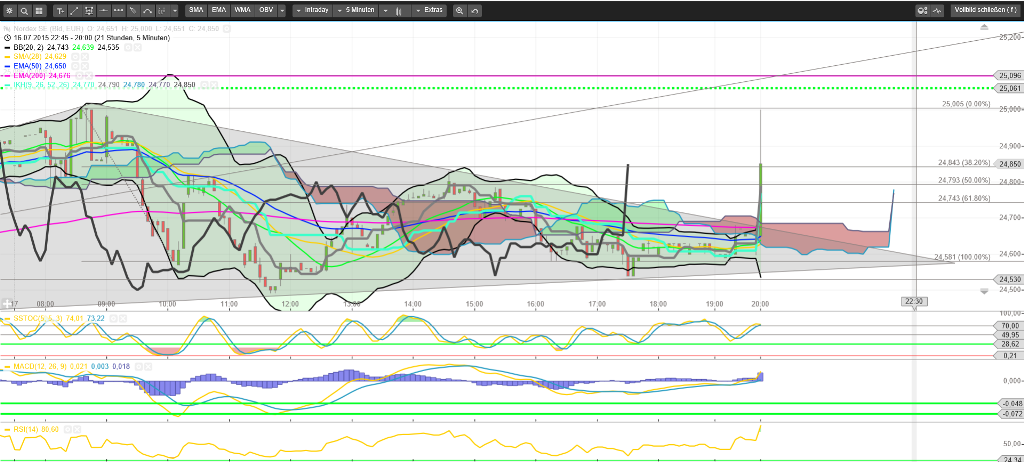Select the arc curve drawing tool
The height and width of the screenshot is (462, 1024).
tap(148, 10)
